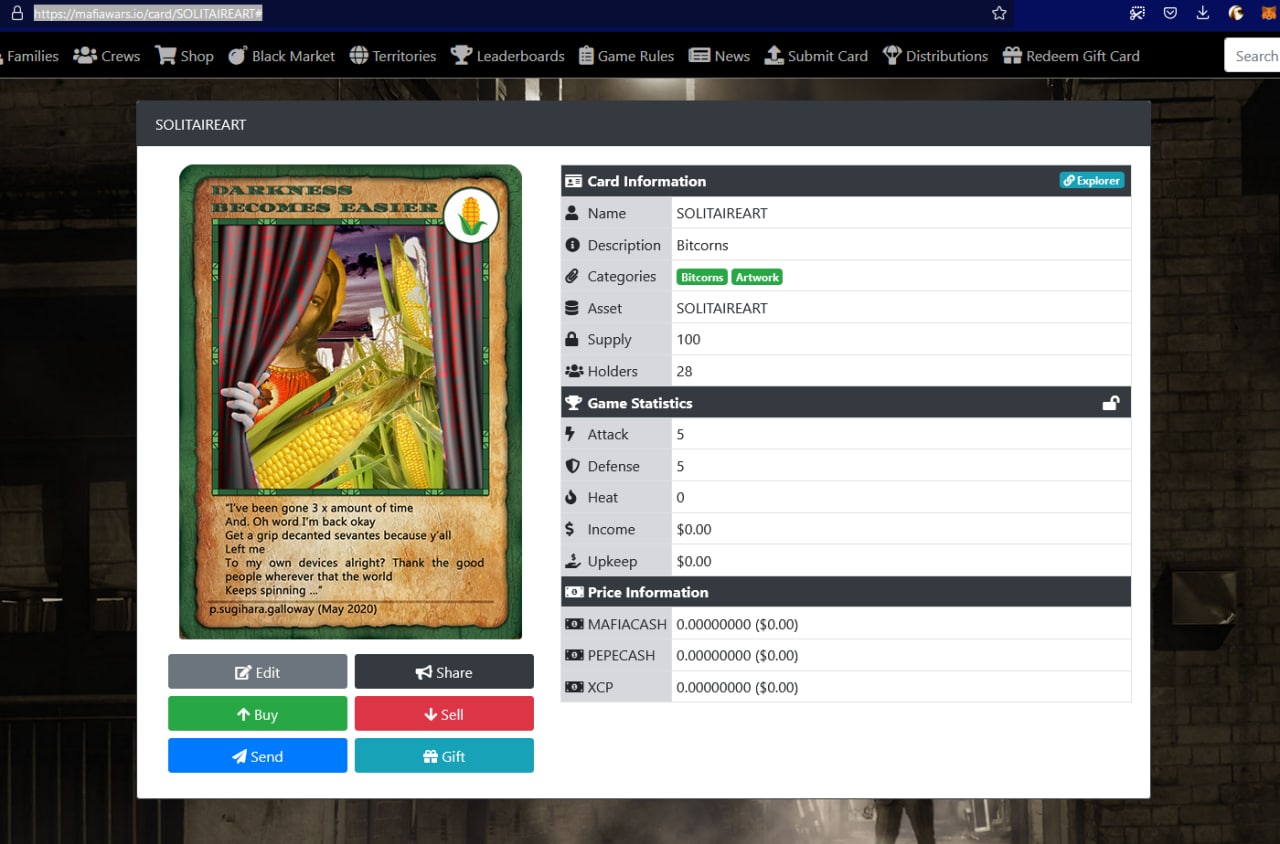This screenshot has height=844, width=1280.
Task: Click the PEPECASH price value
Action: point(737,655)
